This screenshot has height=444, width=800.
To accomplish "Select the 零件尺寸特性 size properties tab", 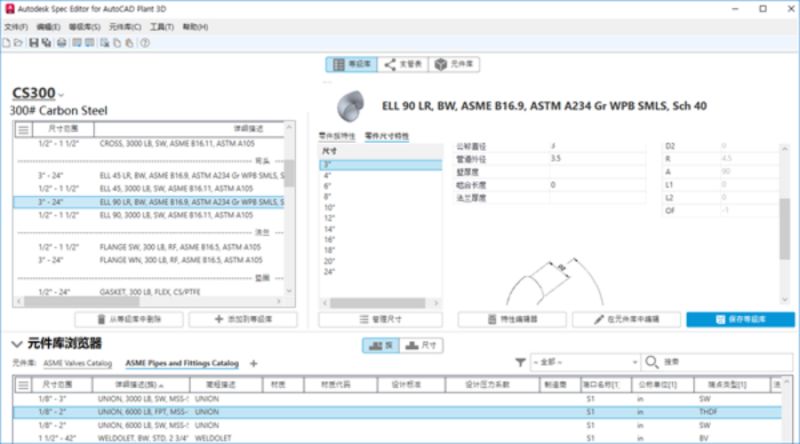I will (387, 136).
